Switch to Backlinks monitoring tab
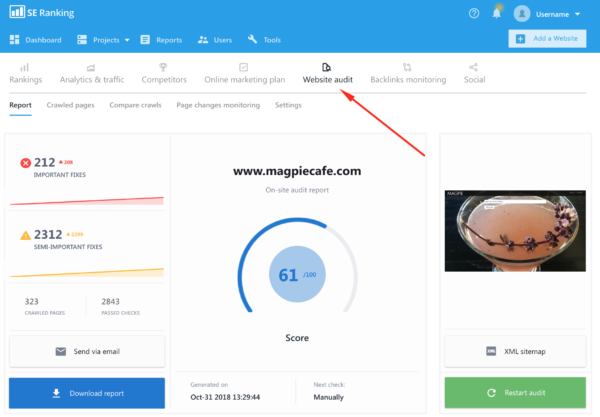 click(x=408, y=80)
